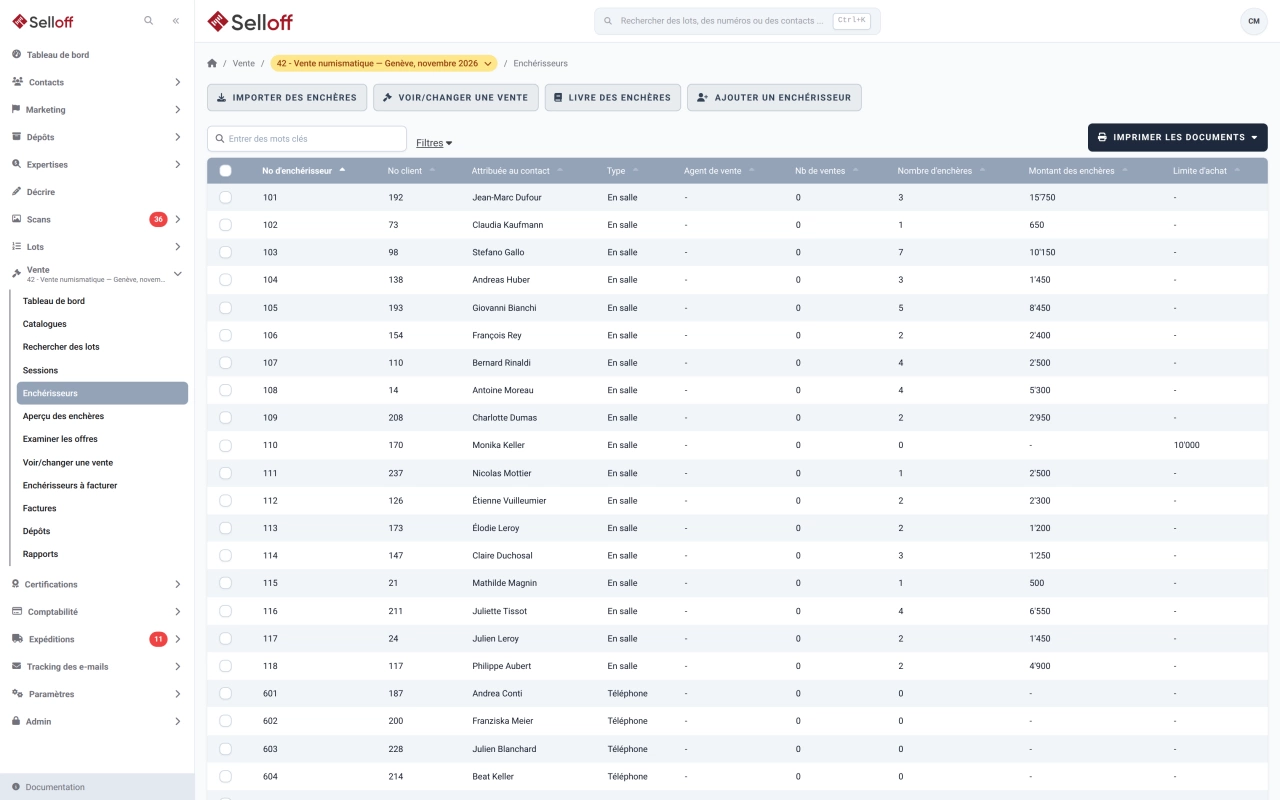
Task: Click the Documentation info icon
Action: click(x=16, y=787)
